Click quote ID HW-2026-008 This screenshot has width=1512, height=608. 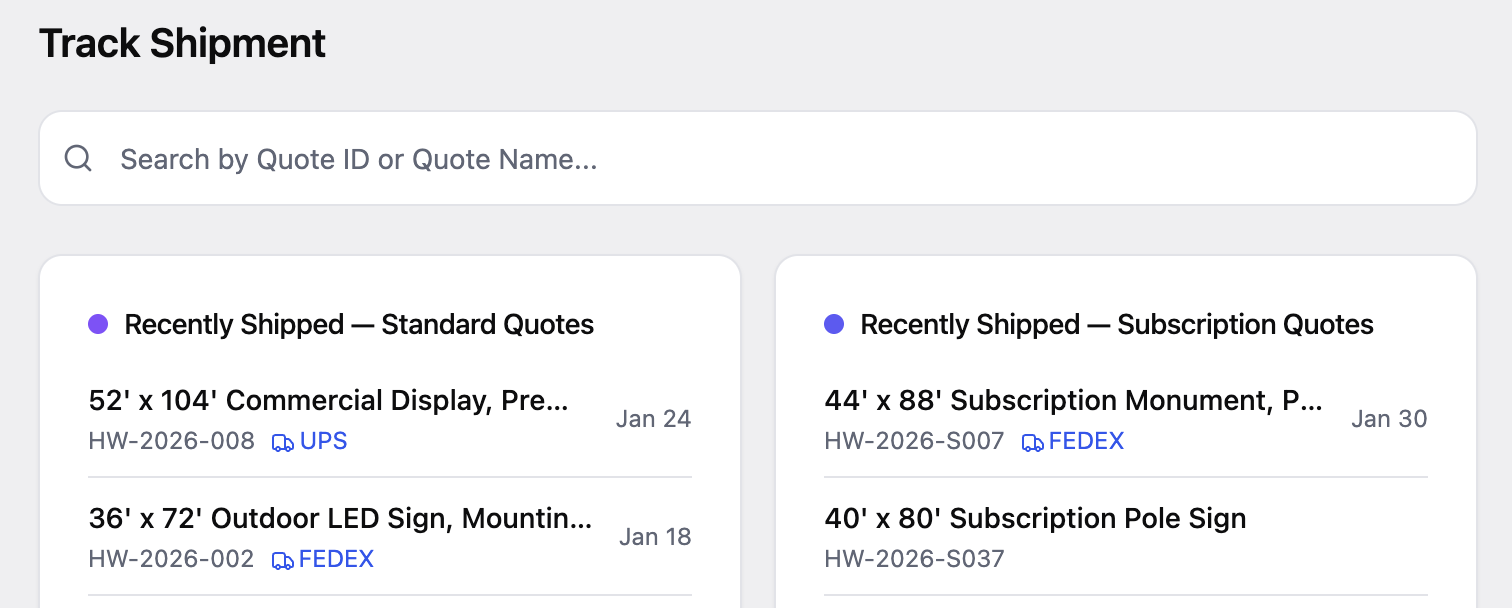[172, 441]
